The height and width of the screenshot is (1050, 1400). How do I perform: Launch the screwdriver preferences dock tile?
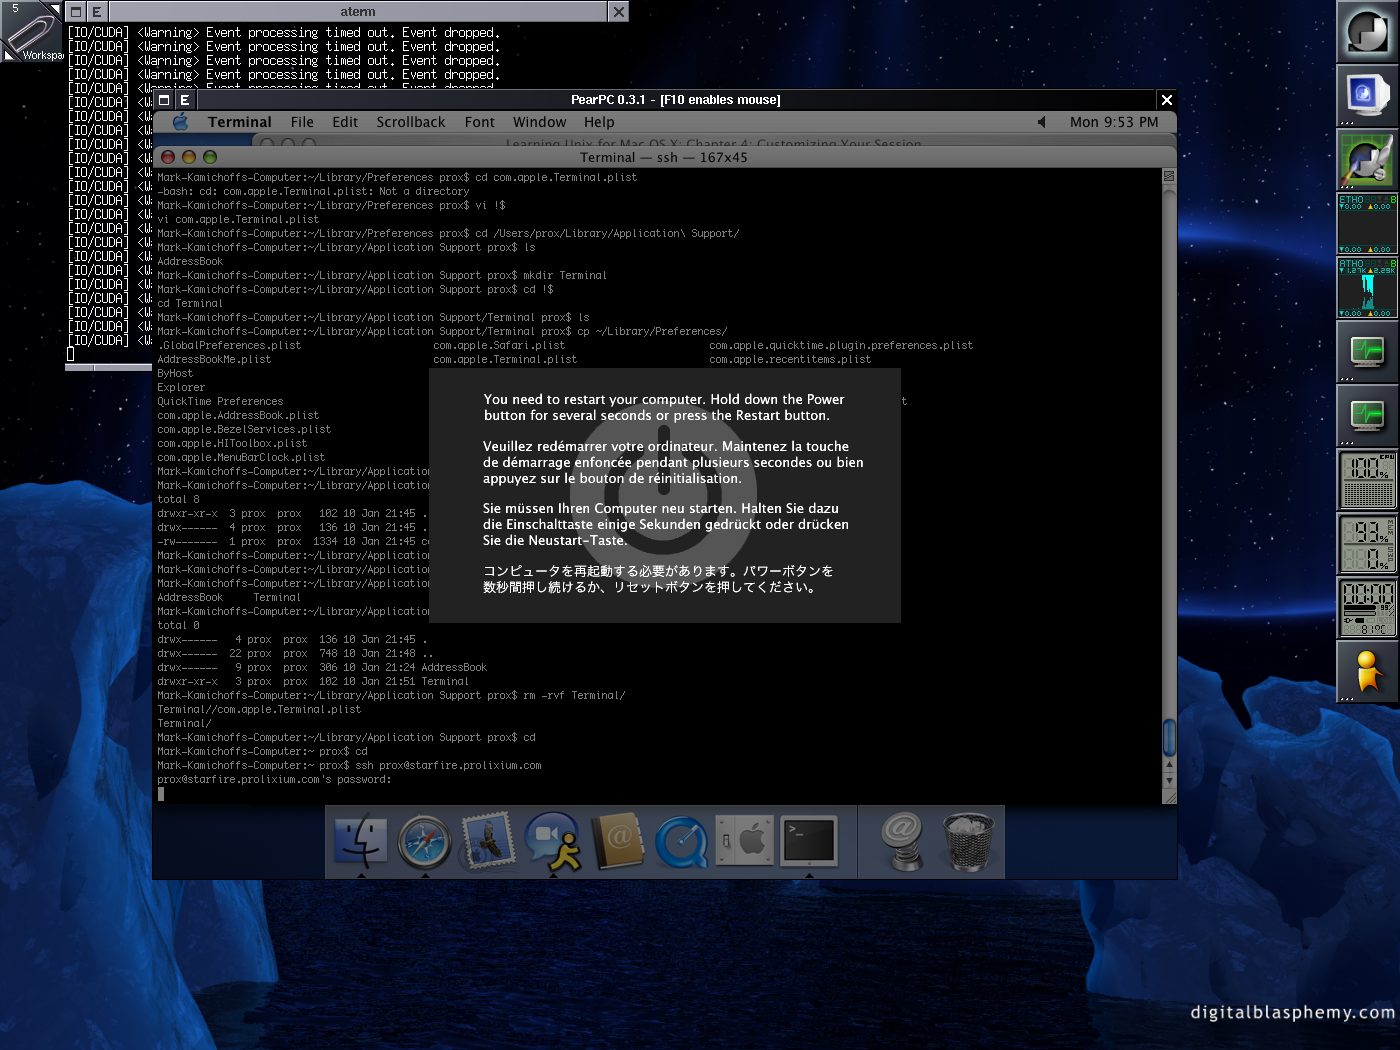click(x=1367, y=160)
